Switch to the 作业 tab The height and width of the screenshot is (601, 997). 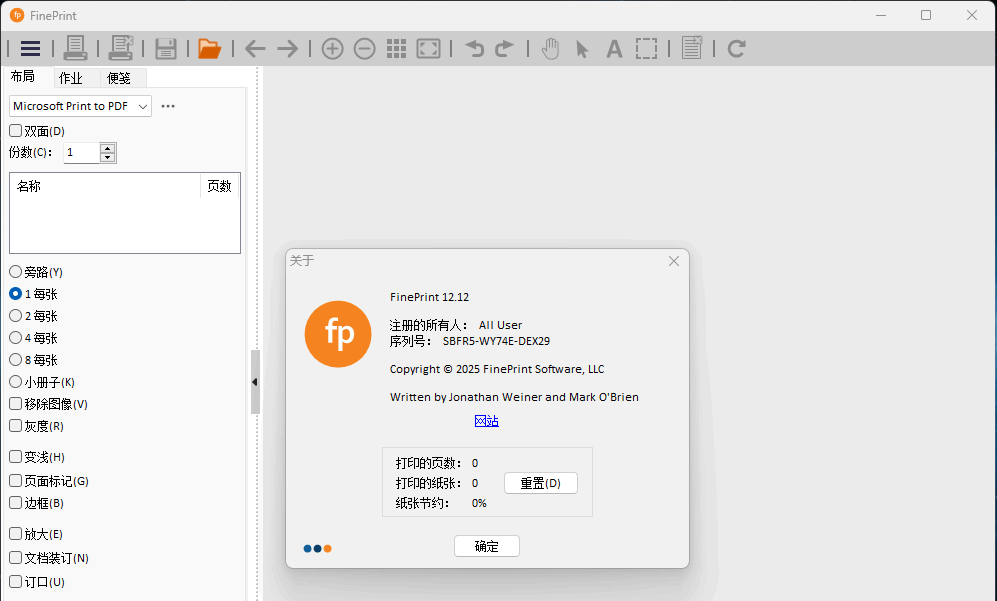[x=71, y=78]
